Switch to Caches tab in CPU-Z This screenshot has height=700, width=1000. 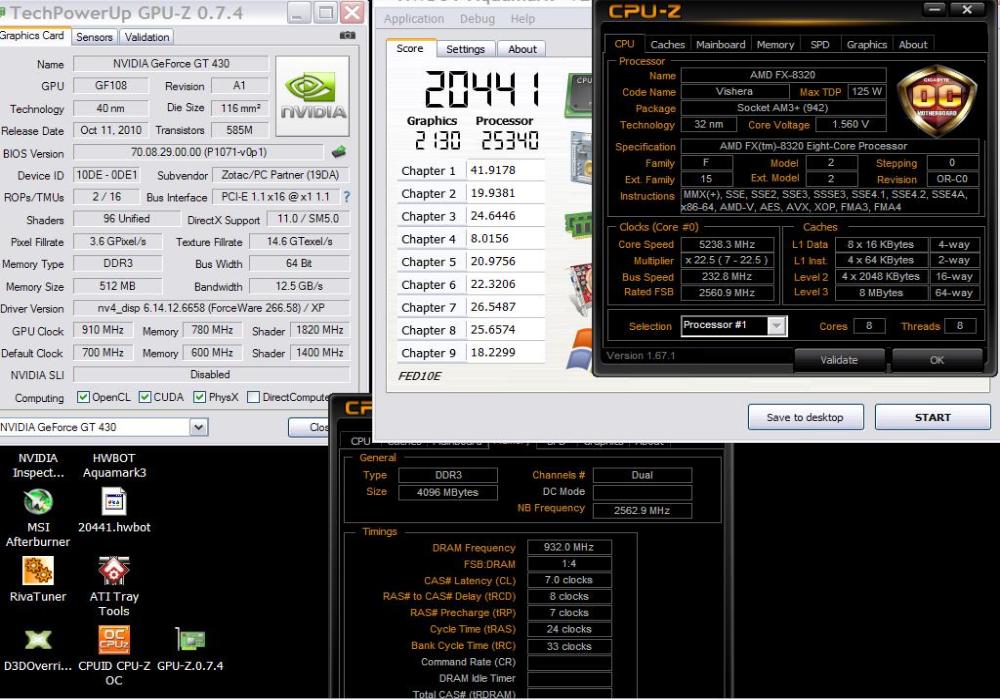(667, 45)
